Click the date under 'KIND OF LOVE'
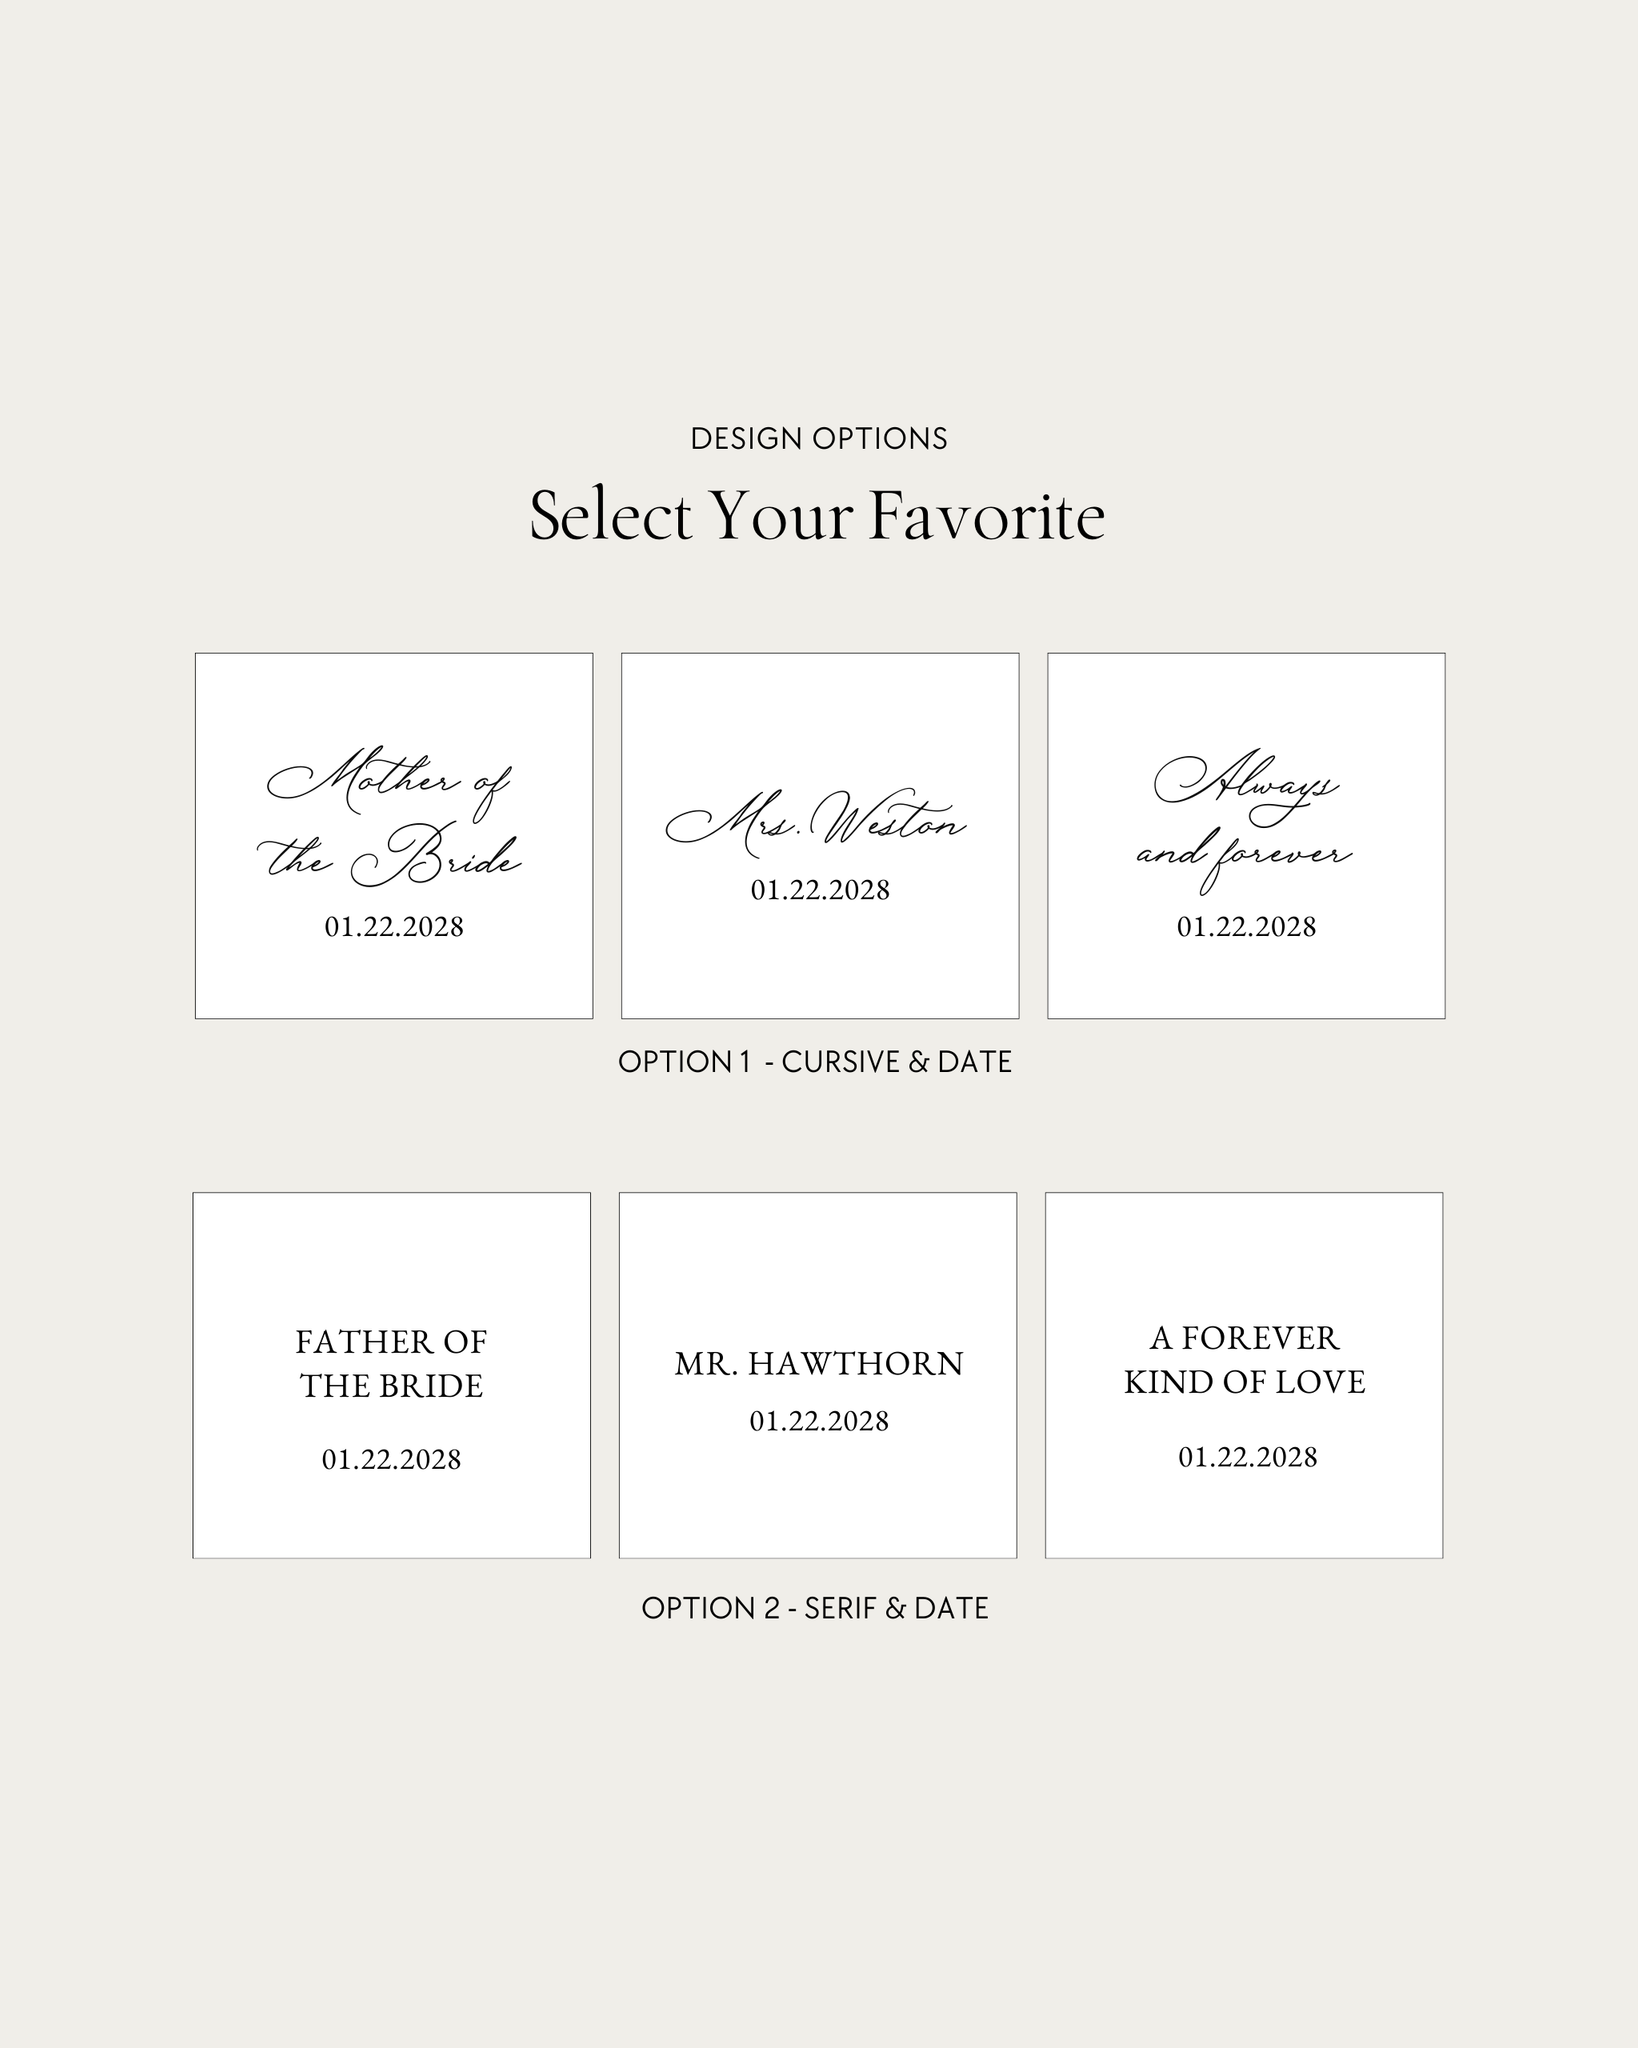The width and height of the screenshot is (1638, 2048). coord(1247,1457)
